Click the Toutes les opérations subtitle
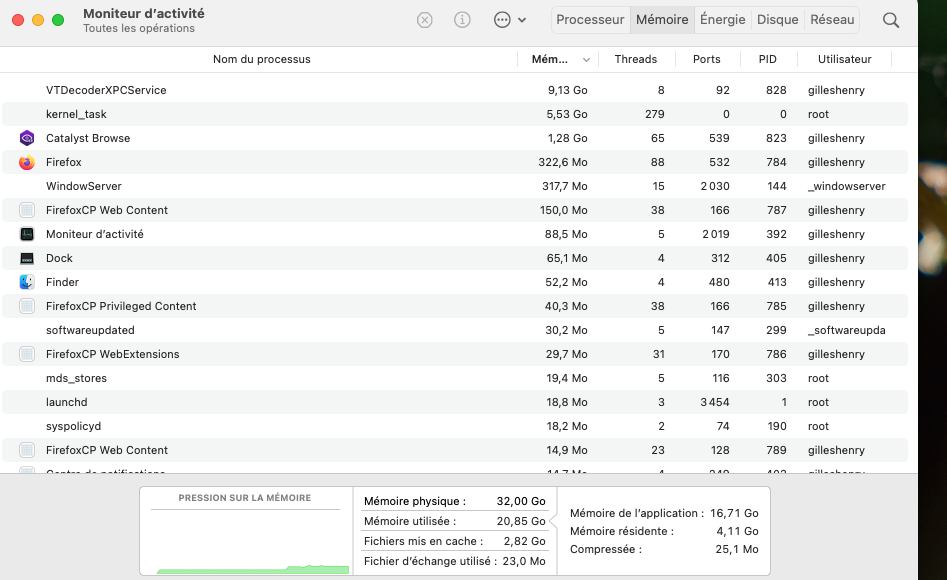Viewport: 947px width, 580px height. point(139,28)
